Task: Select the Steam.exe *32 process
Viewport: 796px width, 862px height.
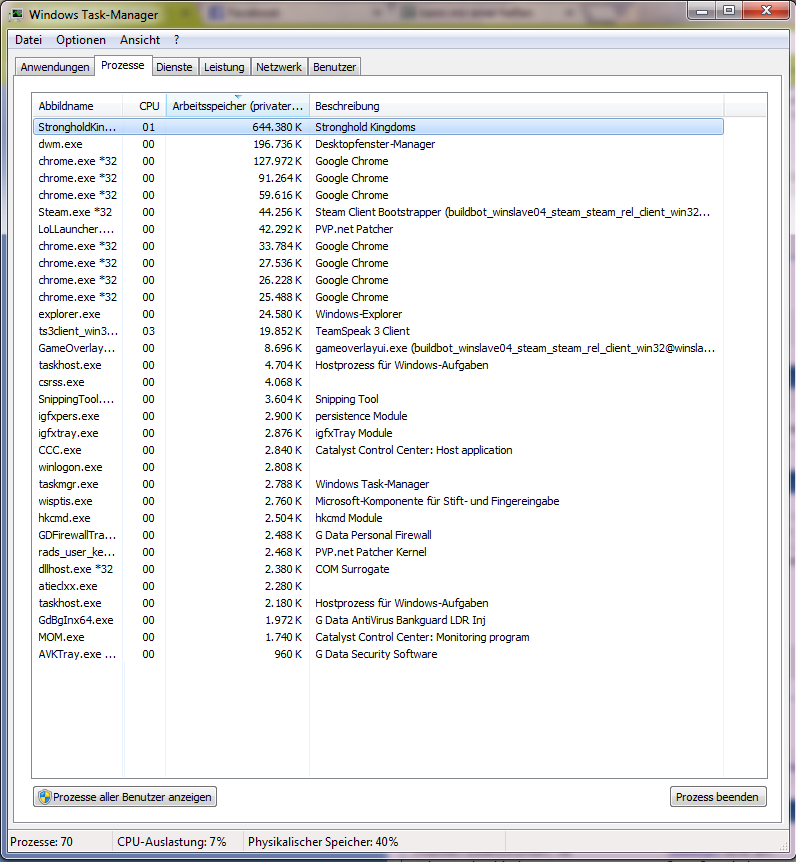Action: tap(378, 212)
